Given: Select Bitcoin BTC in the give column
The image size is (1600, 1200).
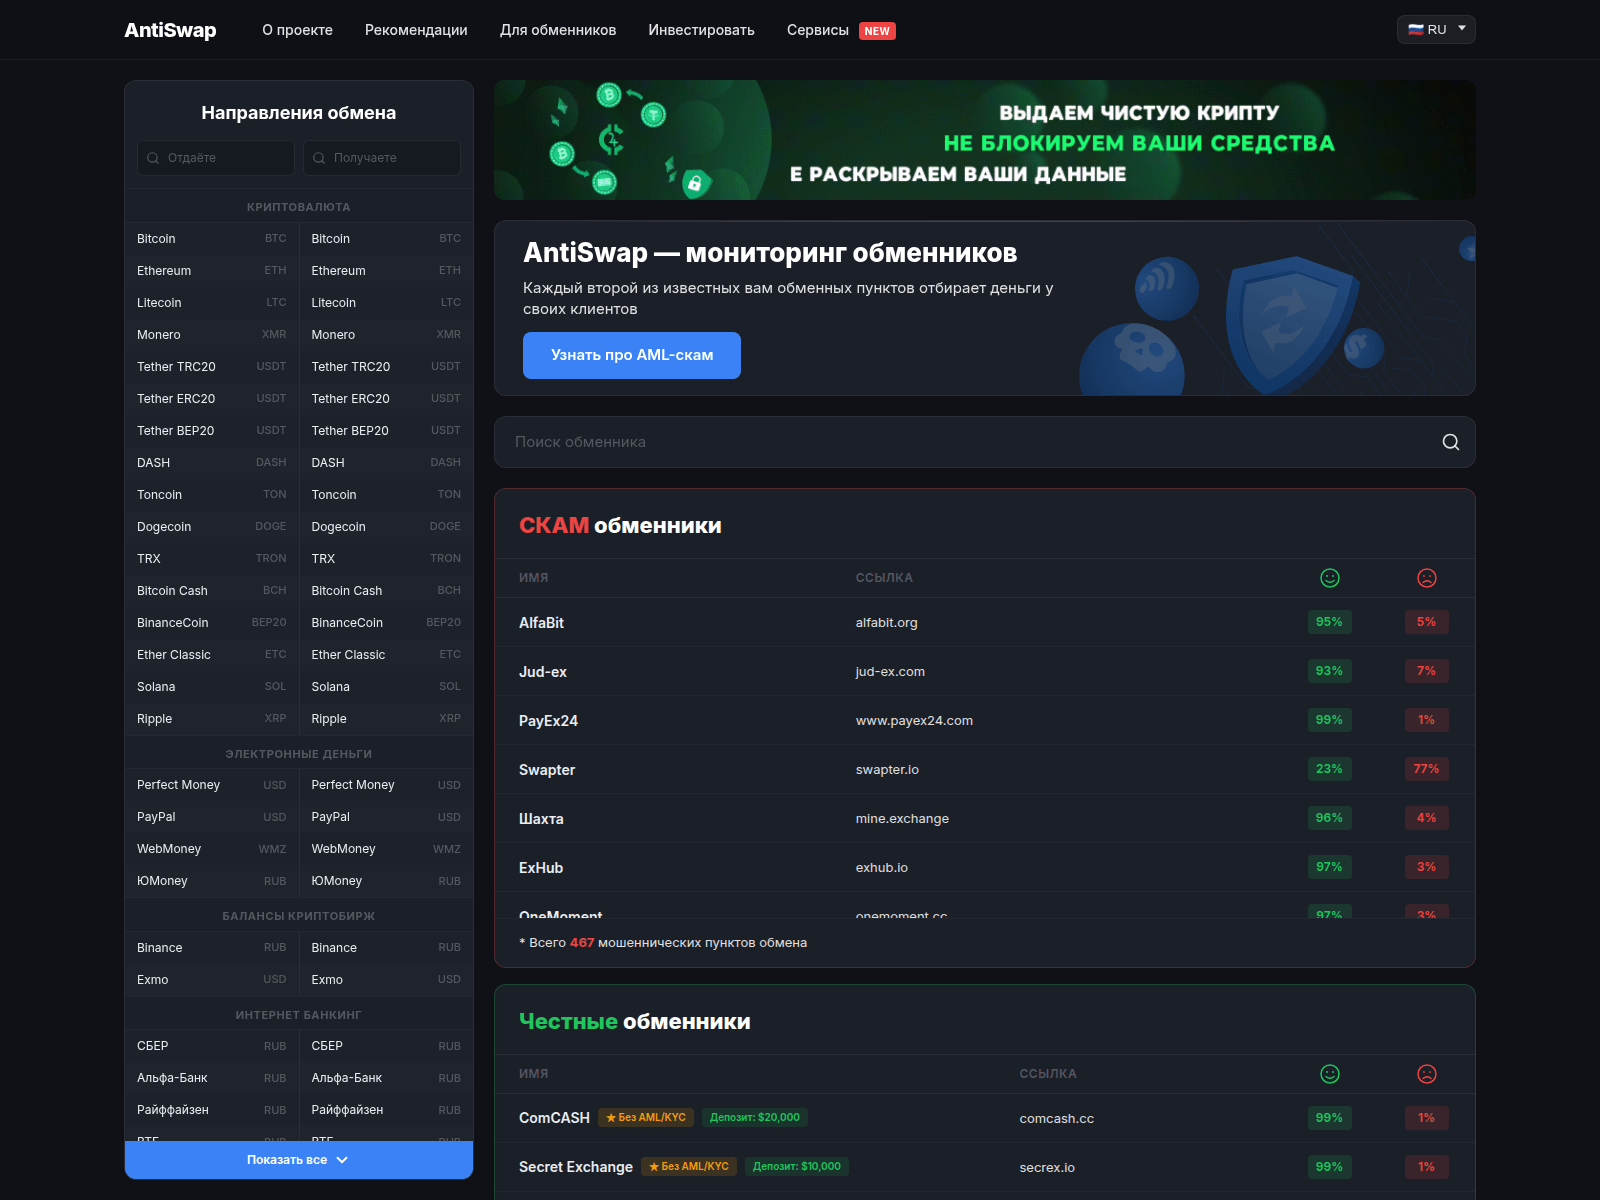Looking at the screenshot, I should point(212,239).
